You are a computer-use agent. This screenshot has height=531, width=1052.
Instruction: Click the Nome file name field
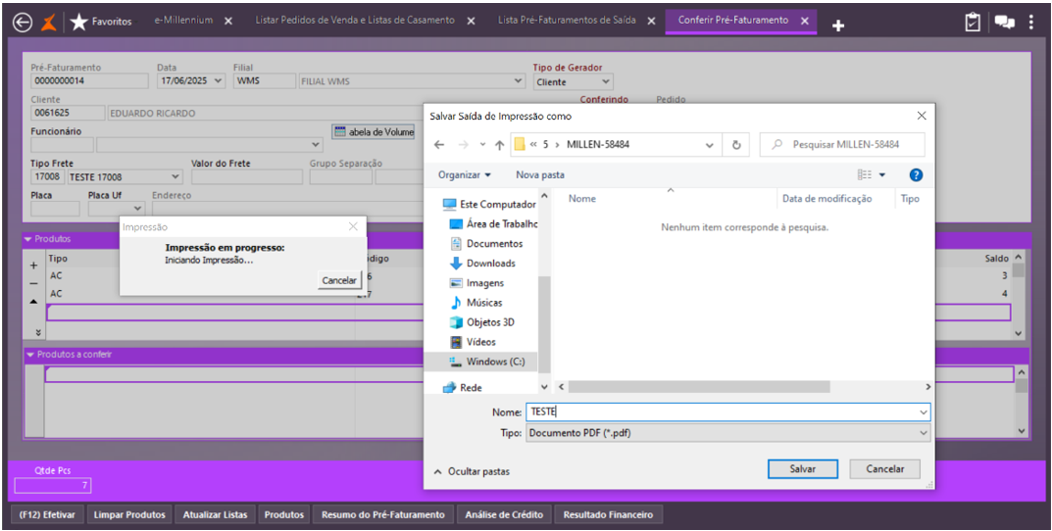pos(728,412)
